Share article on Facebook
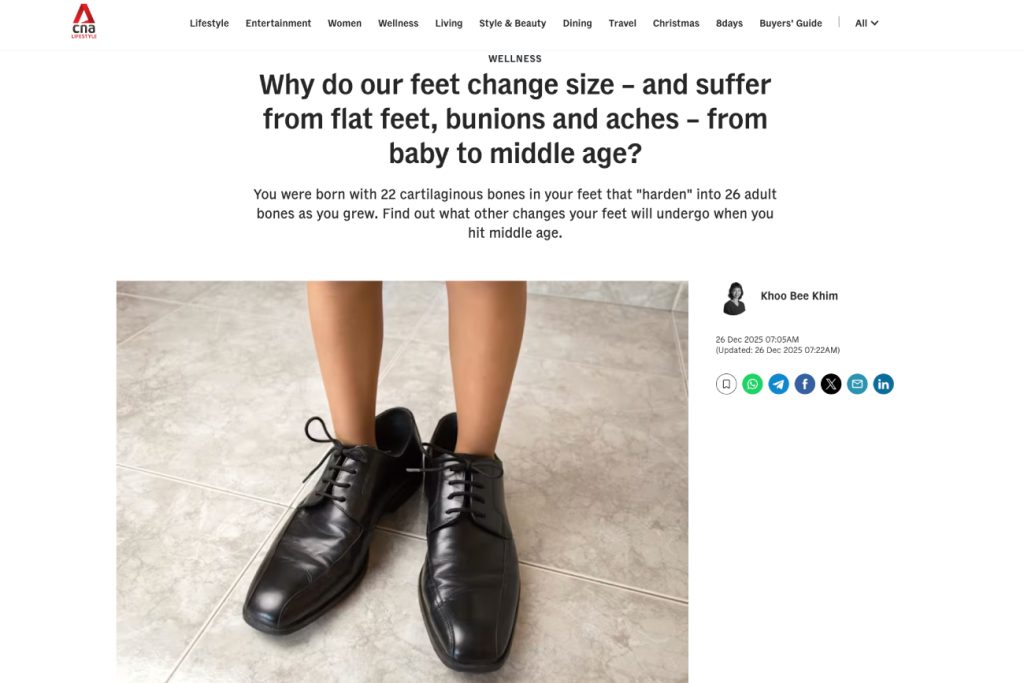The image size is (1024, 683). (x=805, y=384)
